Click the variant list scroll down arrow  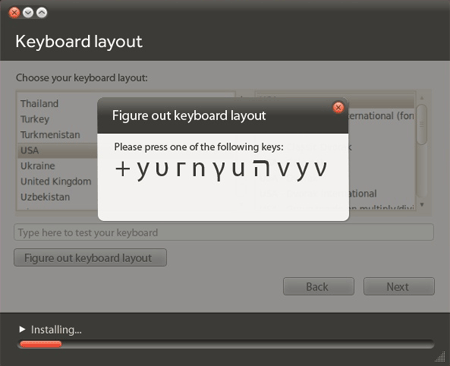[x=422, y=204]
